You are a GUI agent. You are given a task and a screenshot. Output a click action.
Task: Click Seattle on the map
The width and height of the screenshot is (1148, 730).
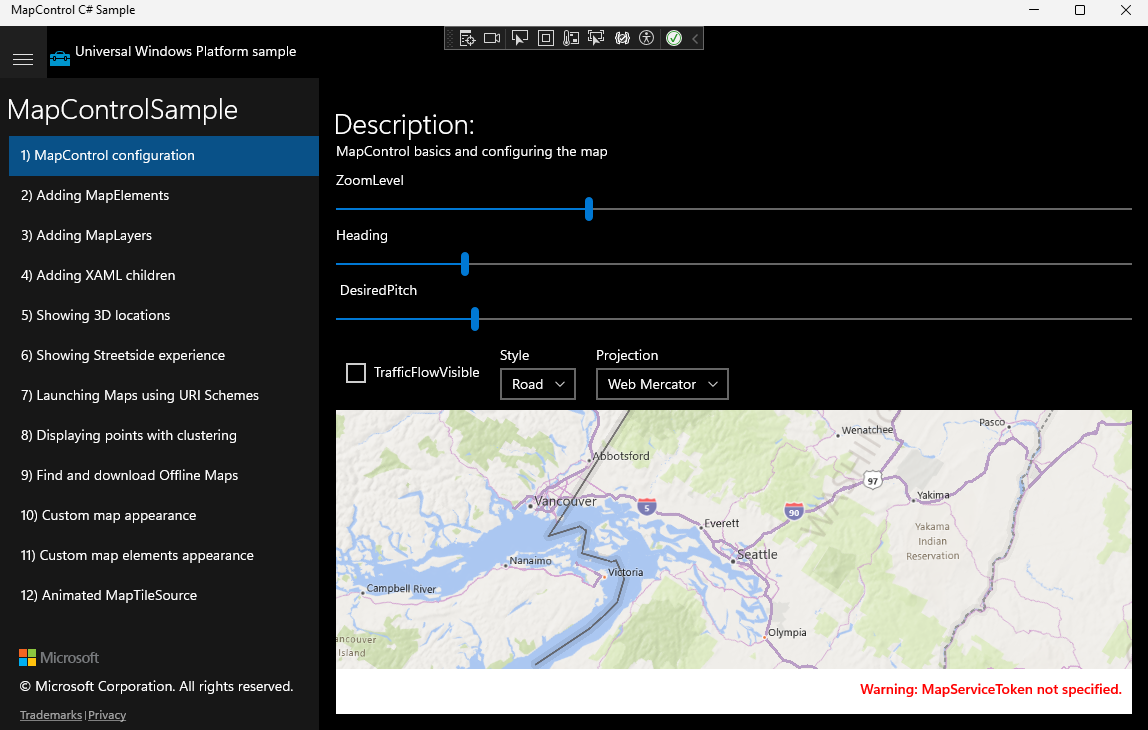point(757,554)
